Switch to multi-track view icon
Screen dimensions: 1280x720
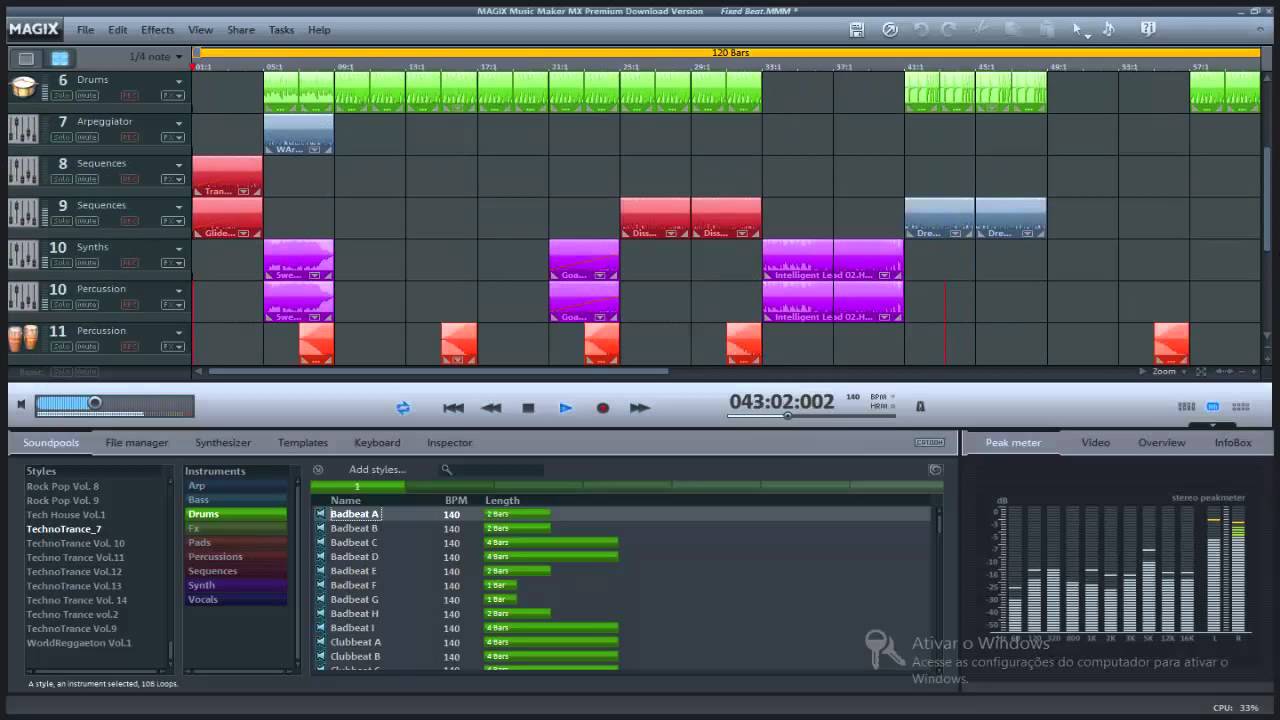(60, 58)
